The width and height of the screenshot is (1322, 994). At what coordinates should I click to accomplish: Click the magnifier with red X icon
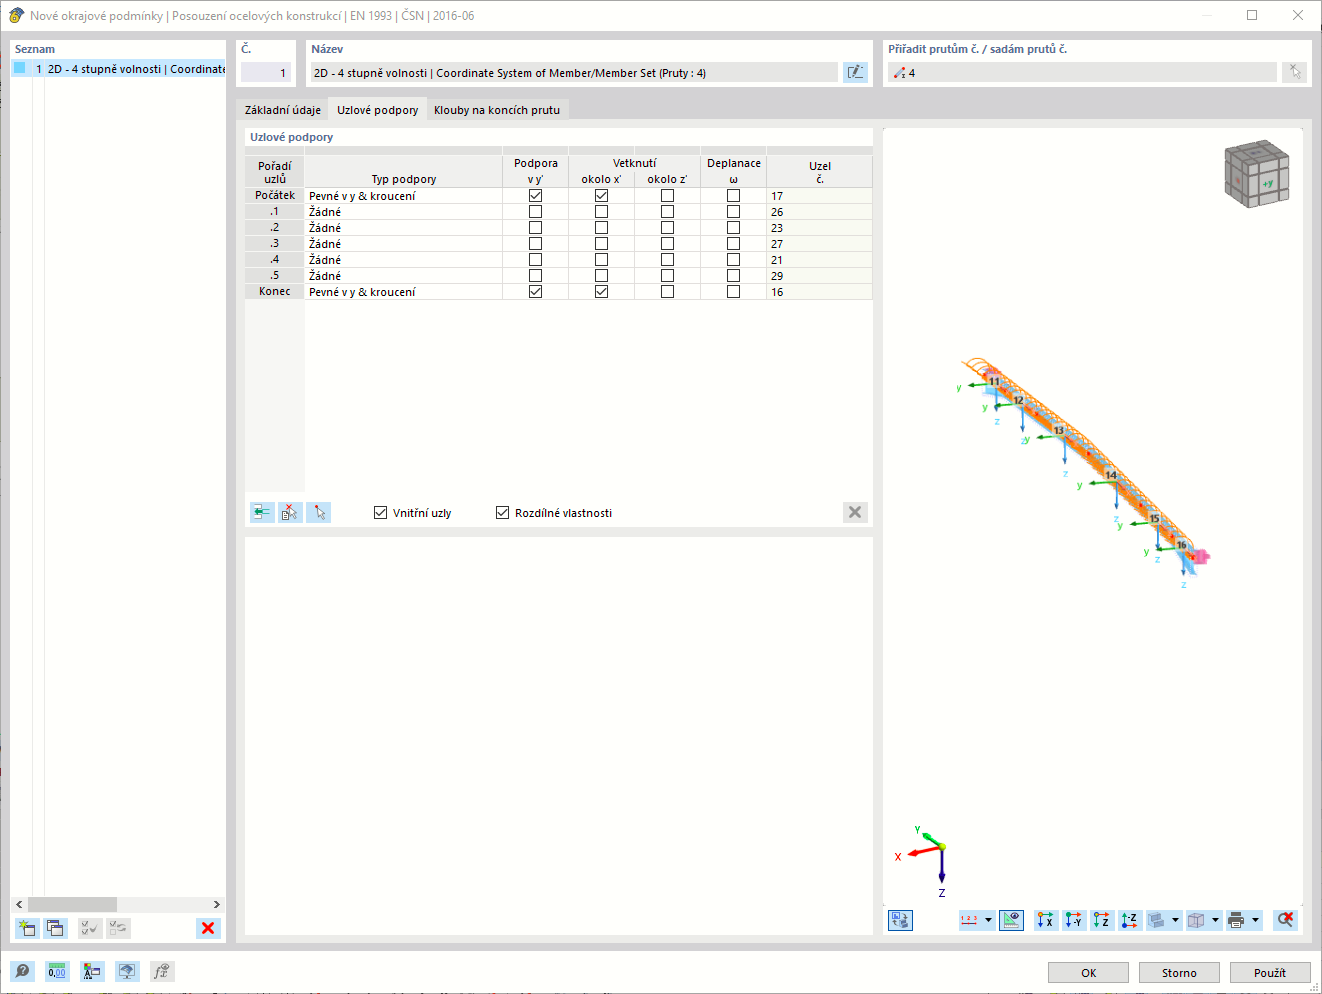coord(1286,920)
